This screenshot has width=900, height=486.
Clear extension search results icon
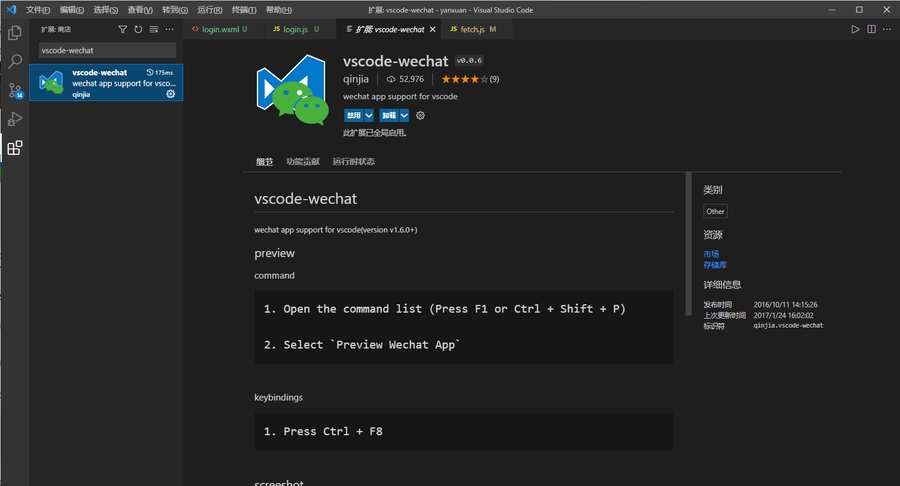point(153,30)
